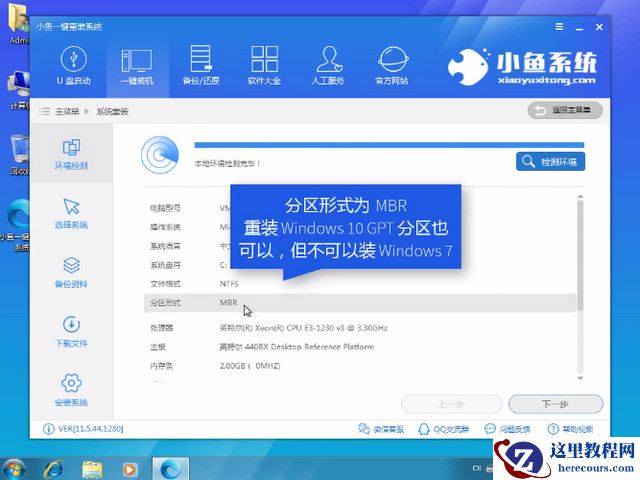This screenshot has width=640, height=480.
Task: Click the detection progress bar
Action: coord(389,145)
